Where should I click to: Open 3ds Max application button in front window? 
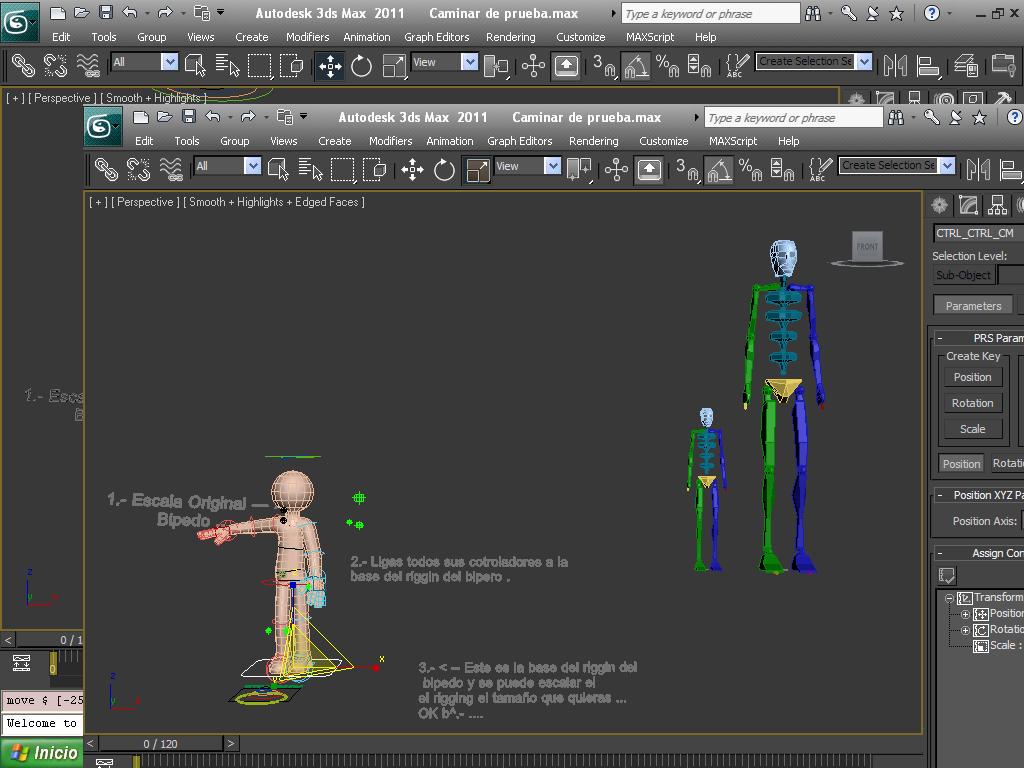(x=103, y=125)
